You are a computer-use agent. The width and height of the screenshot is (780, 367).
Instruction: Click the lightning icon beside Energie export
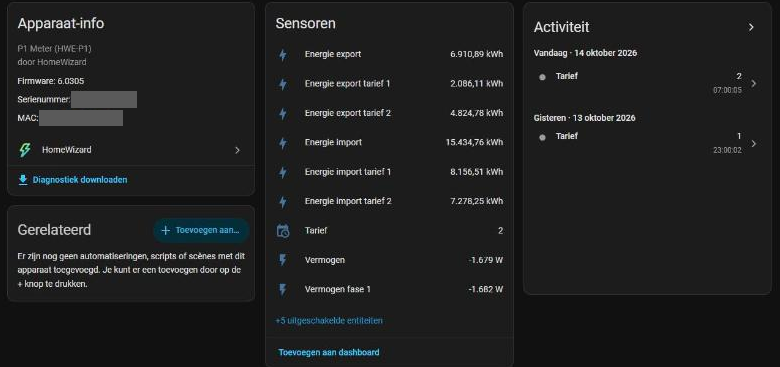[283, 54]
